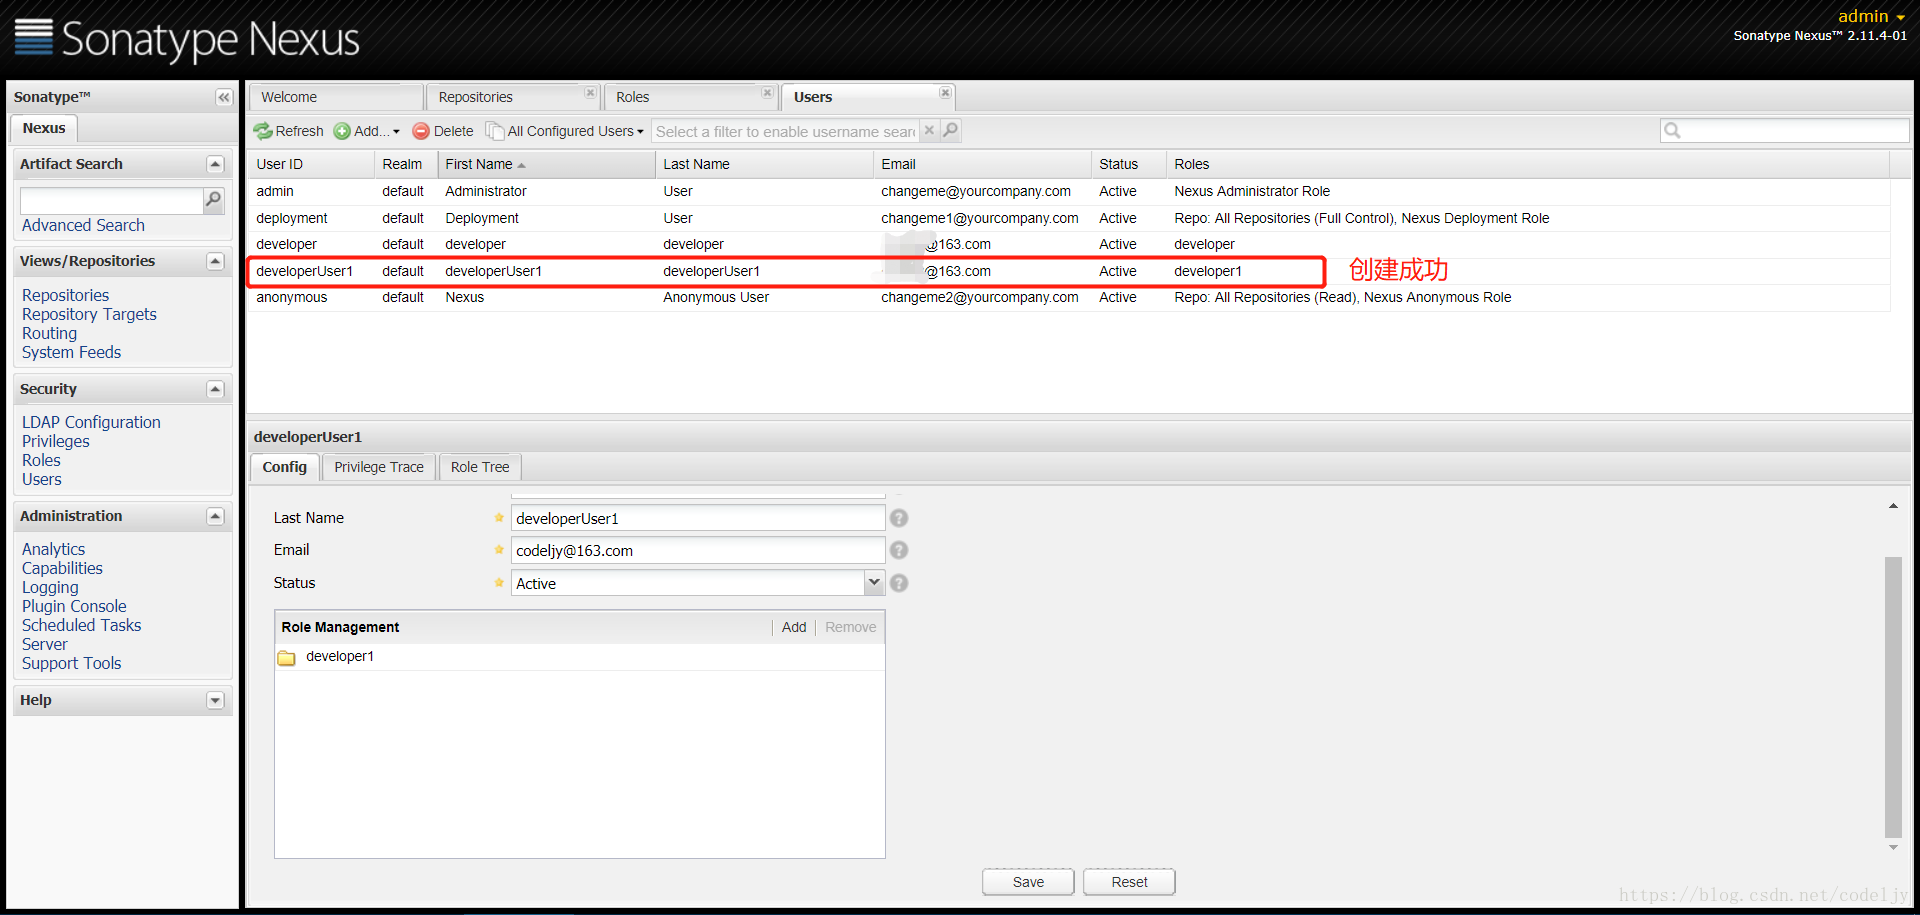The width and height of the screenshot is (1920, 915).
Task: Click the Refresh users icon
Action: tap(263, 131)
